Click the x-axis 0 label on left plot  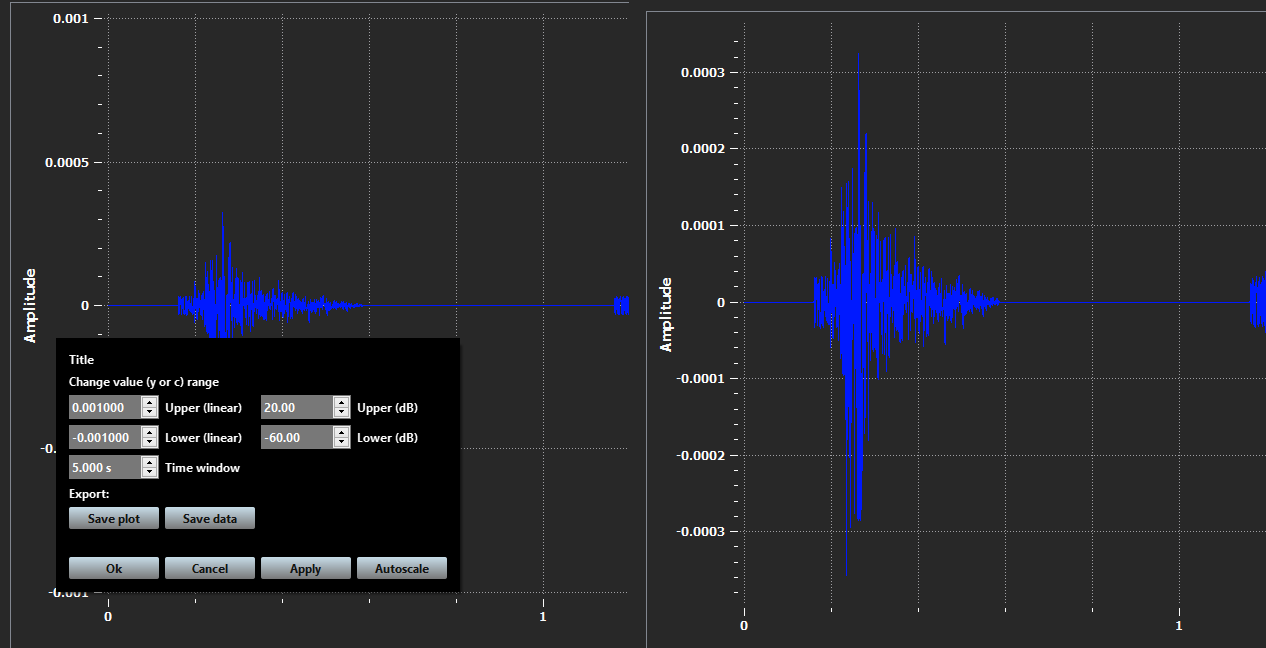(108, 617)
